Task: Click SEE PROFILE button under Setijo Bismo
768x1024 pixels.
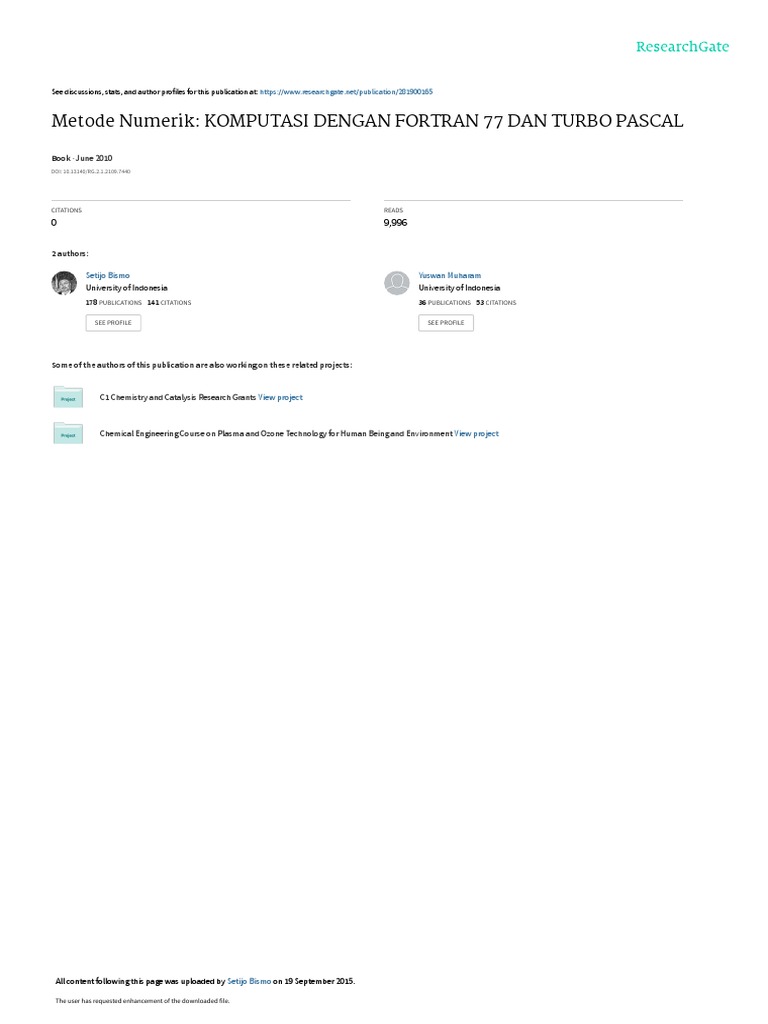Action: (x=113, y=323)
